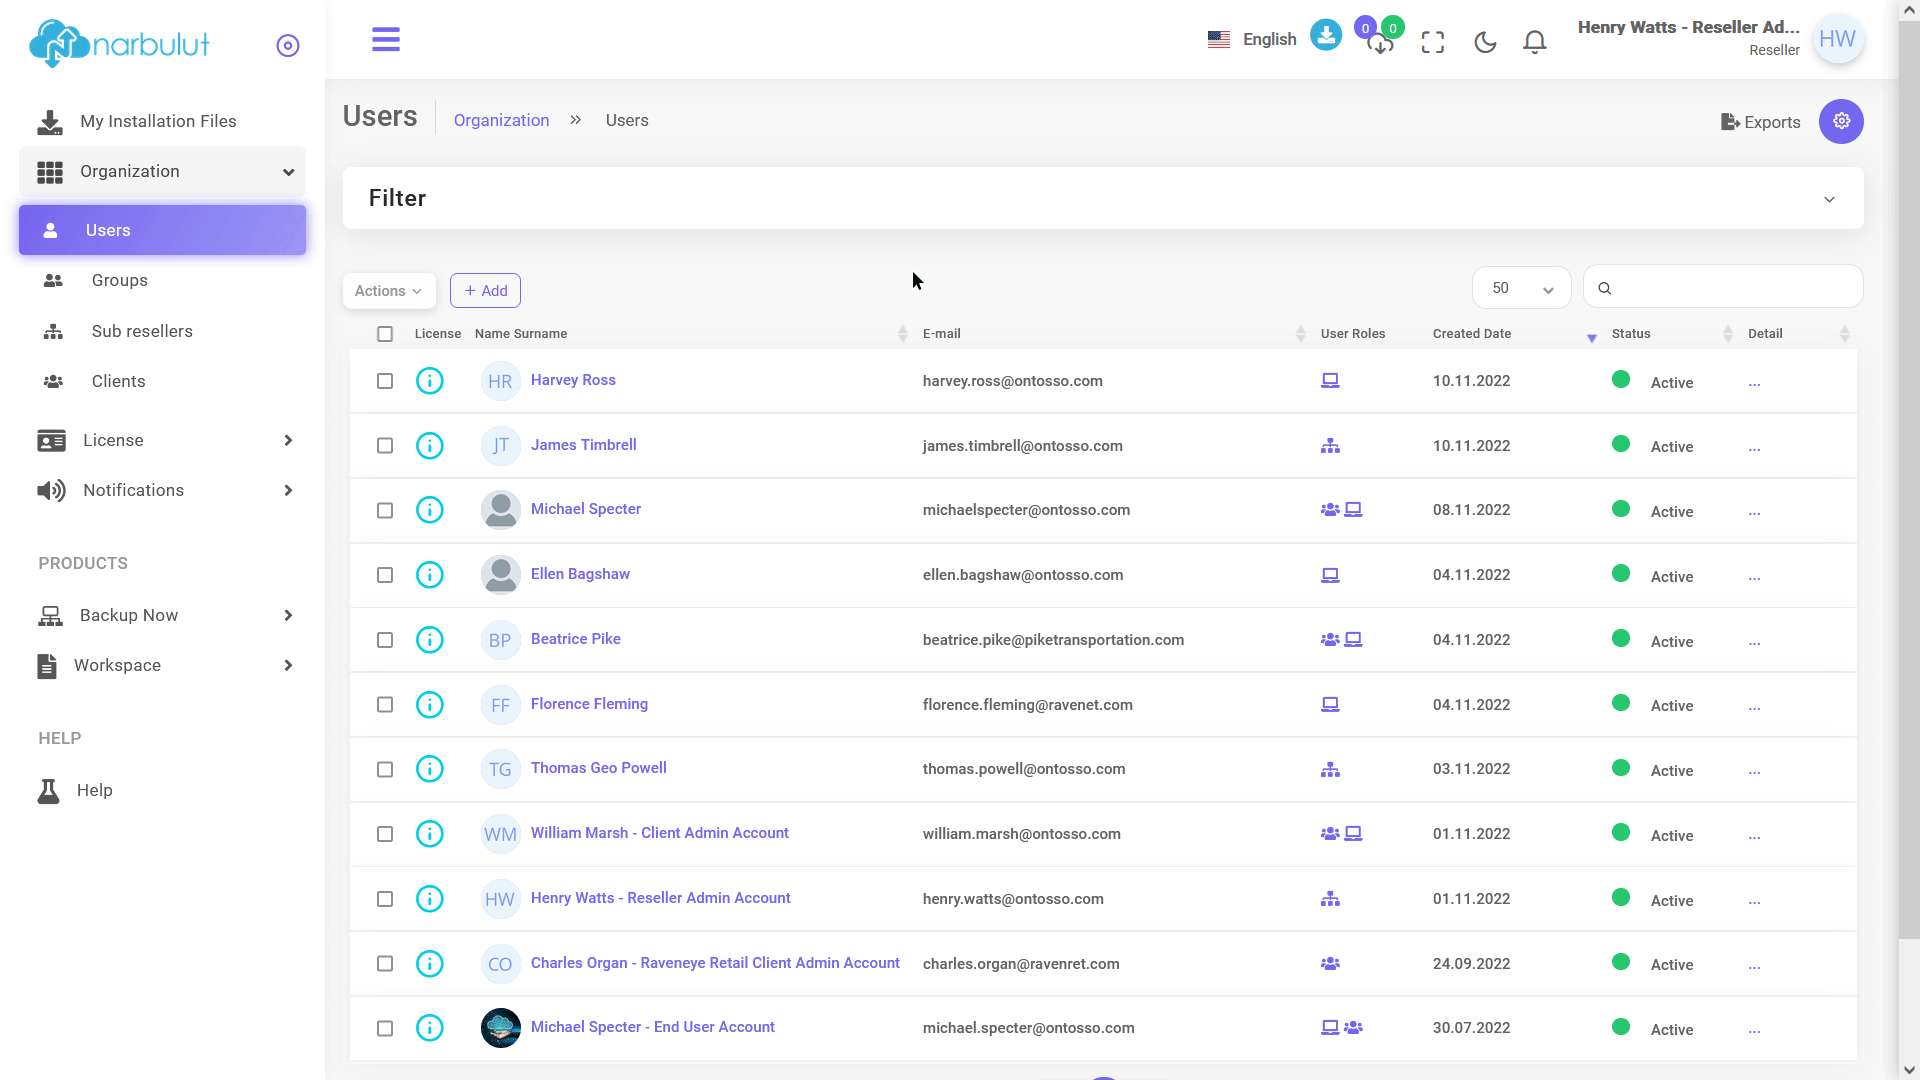Sort by Created Date column

point(1472,334)
